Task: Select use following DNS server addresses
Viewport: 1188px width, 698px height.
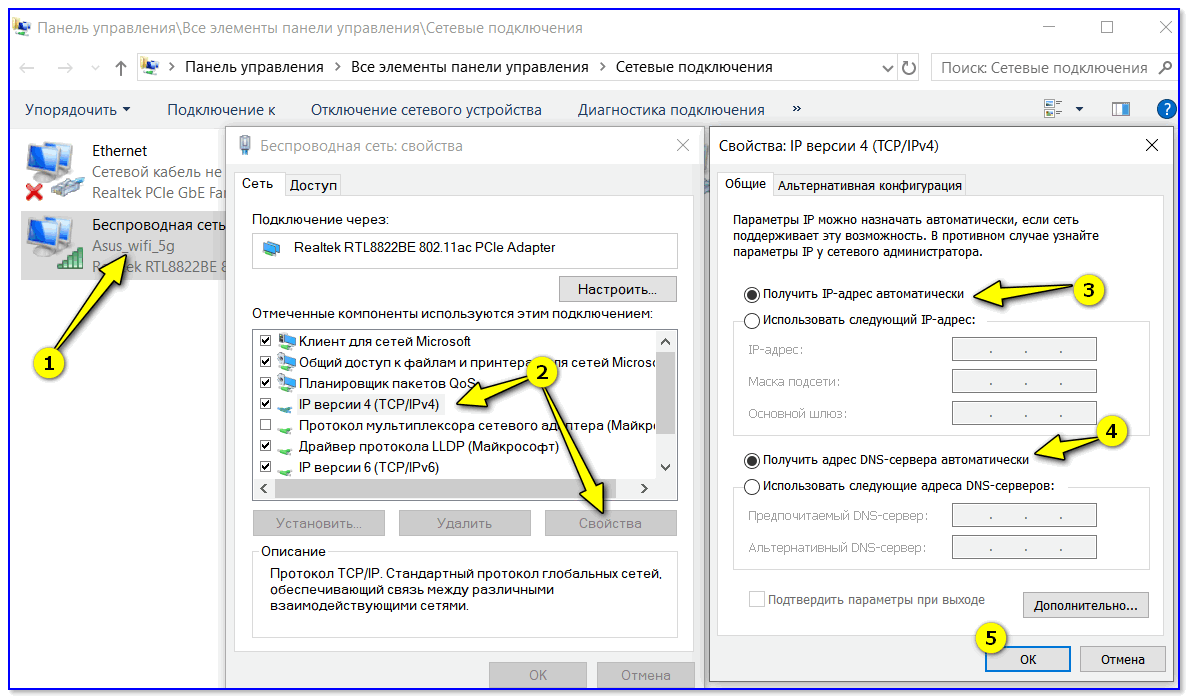Action: (x=752, y=487)
